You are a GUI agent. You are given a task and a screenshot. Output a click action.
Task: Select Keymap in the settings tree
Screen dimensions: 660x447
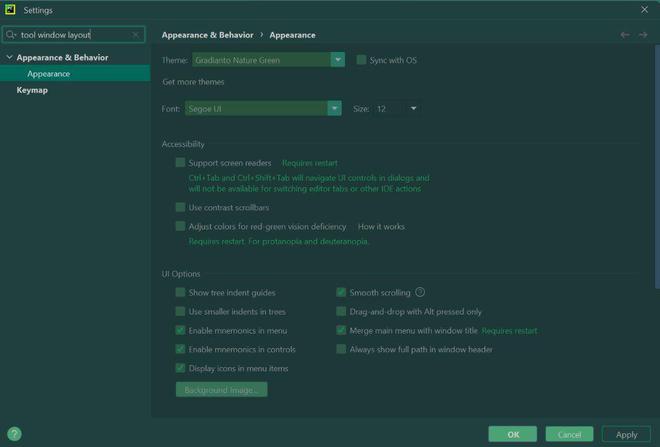click(32, 90)
